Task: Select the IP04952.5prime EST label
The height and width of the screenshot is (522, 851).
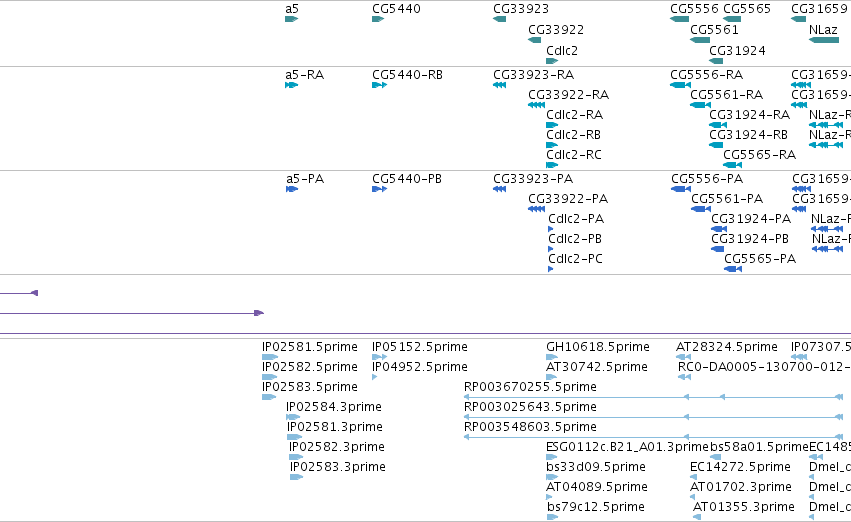Action: point(420,367)
